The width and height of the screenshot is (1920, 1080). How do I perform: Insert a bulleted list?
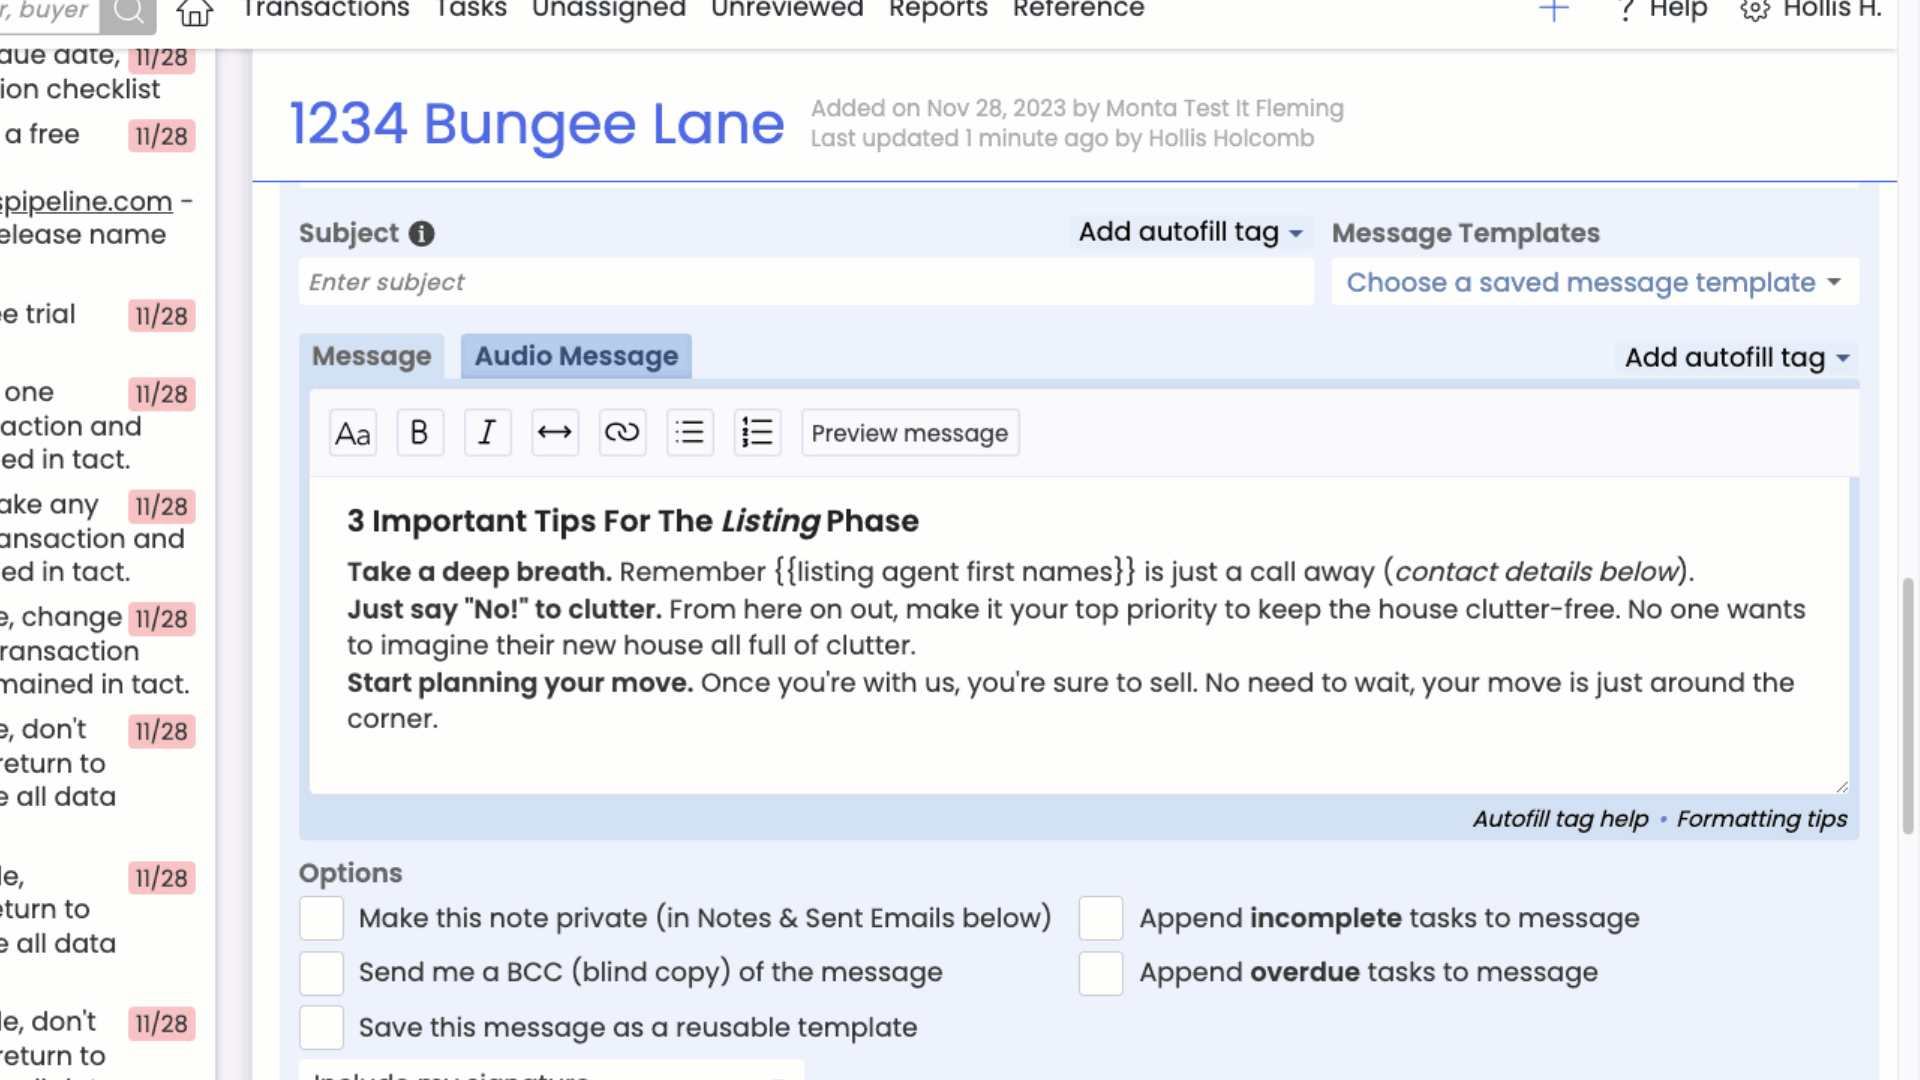click(689, 433)
